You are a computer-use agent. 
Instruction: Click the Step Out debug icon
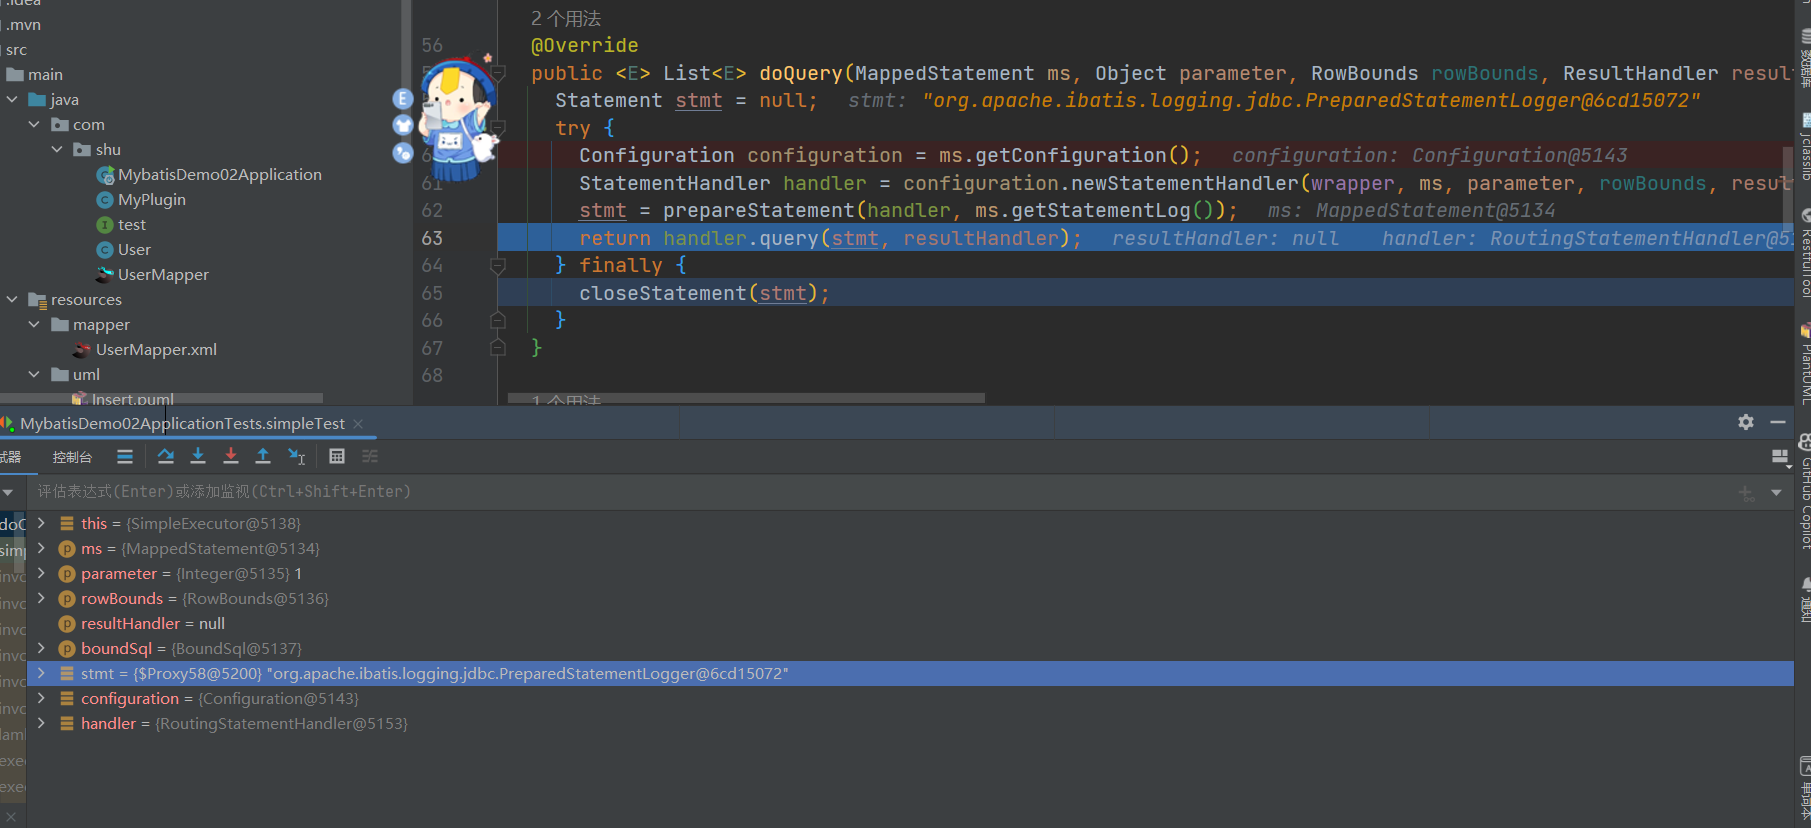point(263,456)
